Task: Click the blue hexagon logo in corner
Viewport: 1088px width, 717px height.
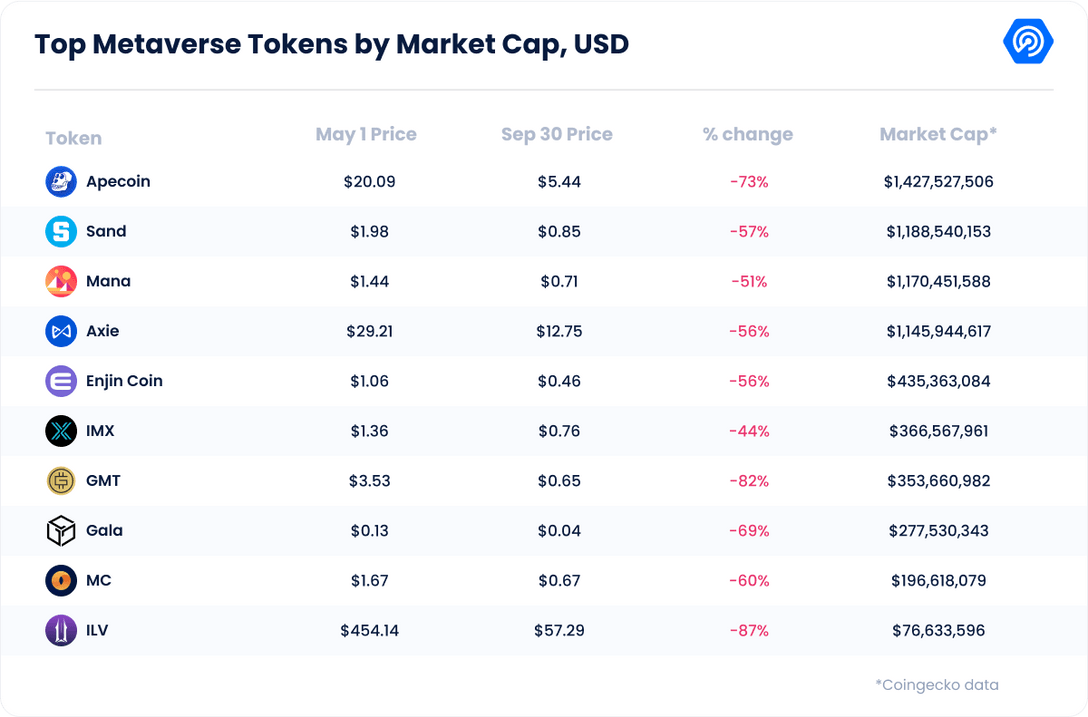Action: tap(1026, 42)
